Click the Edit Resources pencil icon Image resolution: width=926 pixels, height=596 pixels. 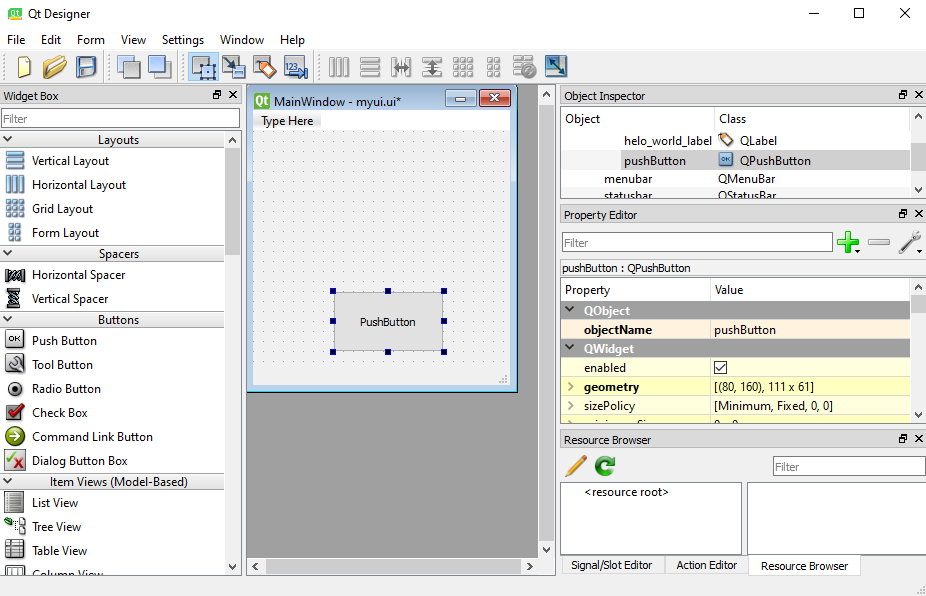576,465
